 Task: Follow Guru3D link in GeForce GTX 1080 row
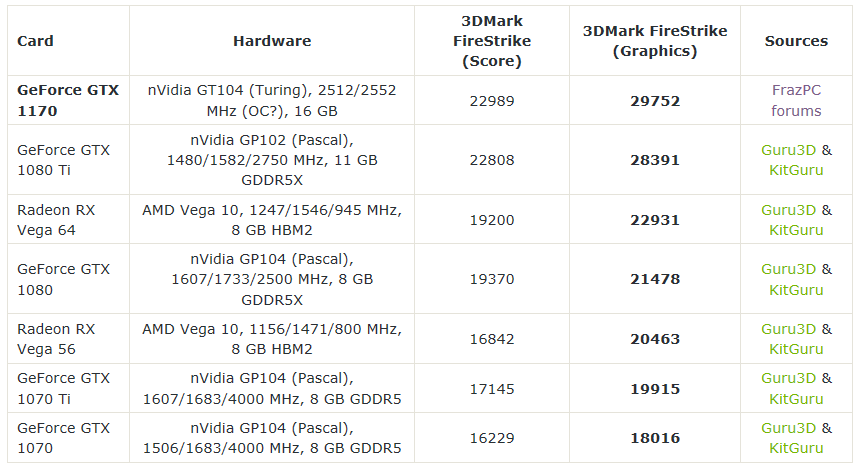tap(788, 269)
